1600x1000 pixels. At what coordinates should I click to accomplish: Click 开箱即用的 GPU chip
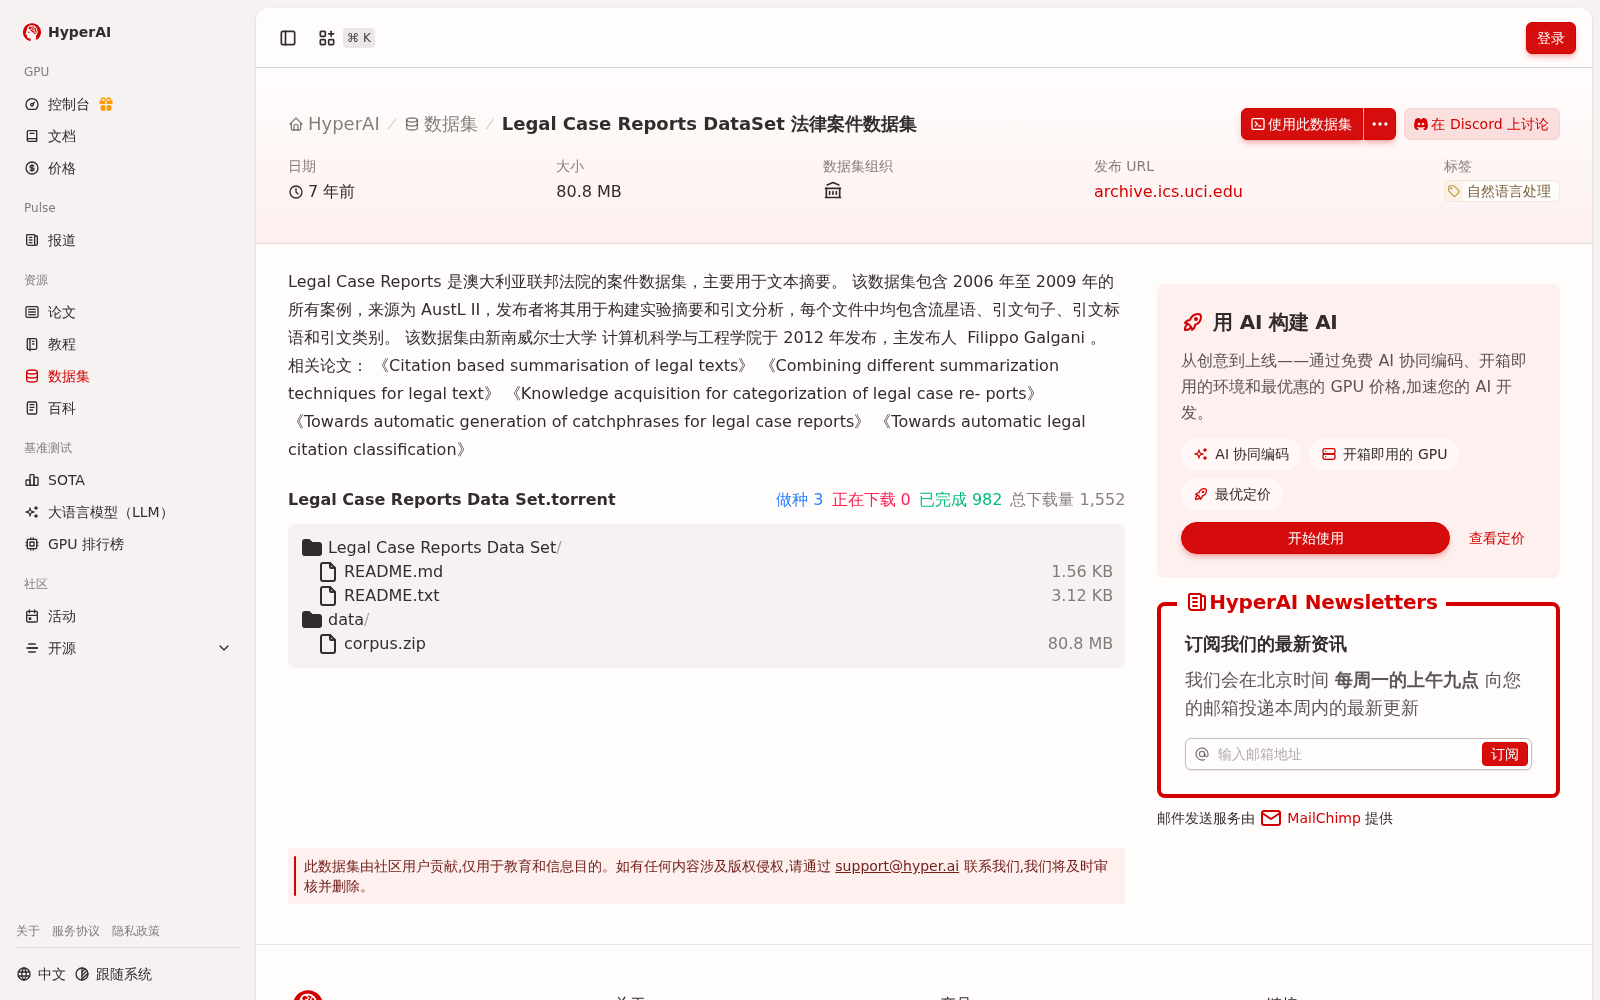coord(1384,454)
